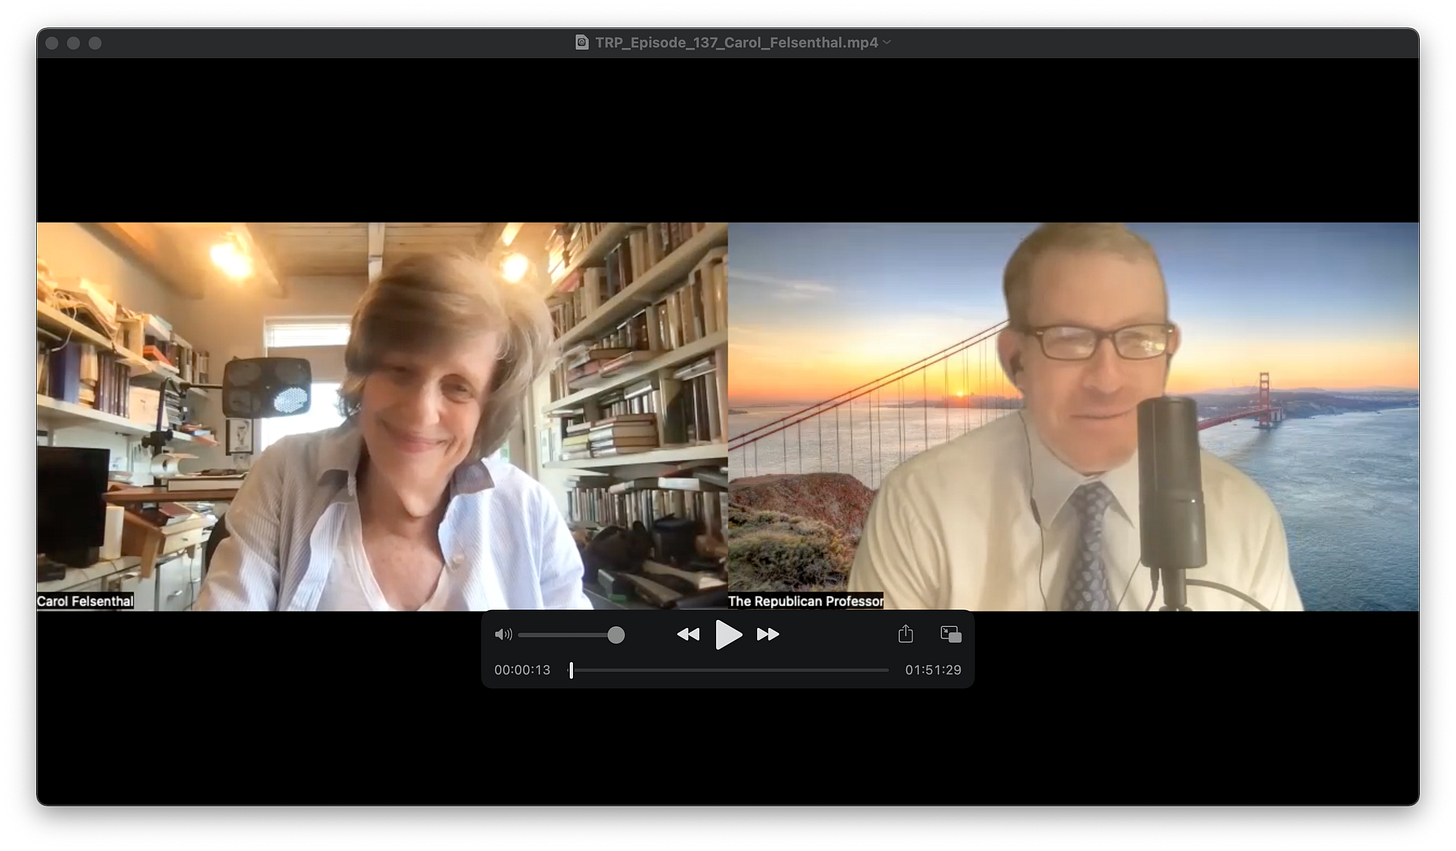Click the Play button

pyautogui.click(x=729, y=634)
